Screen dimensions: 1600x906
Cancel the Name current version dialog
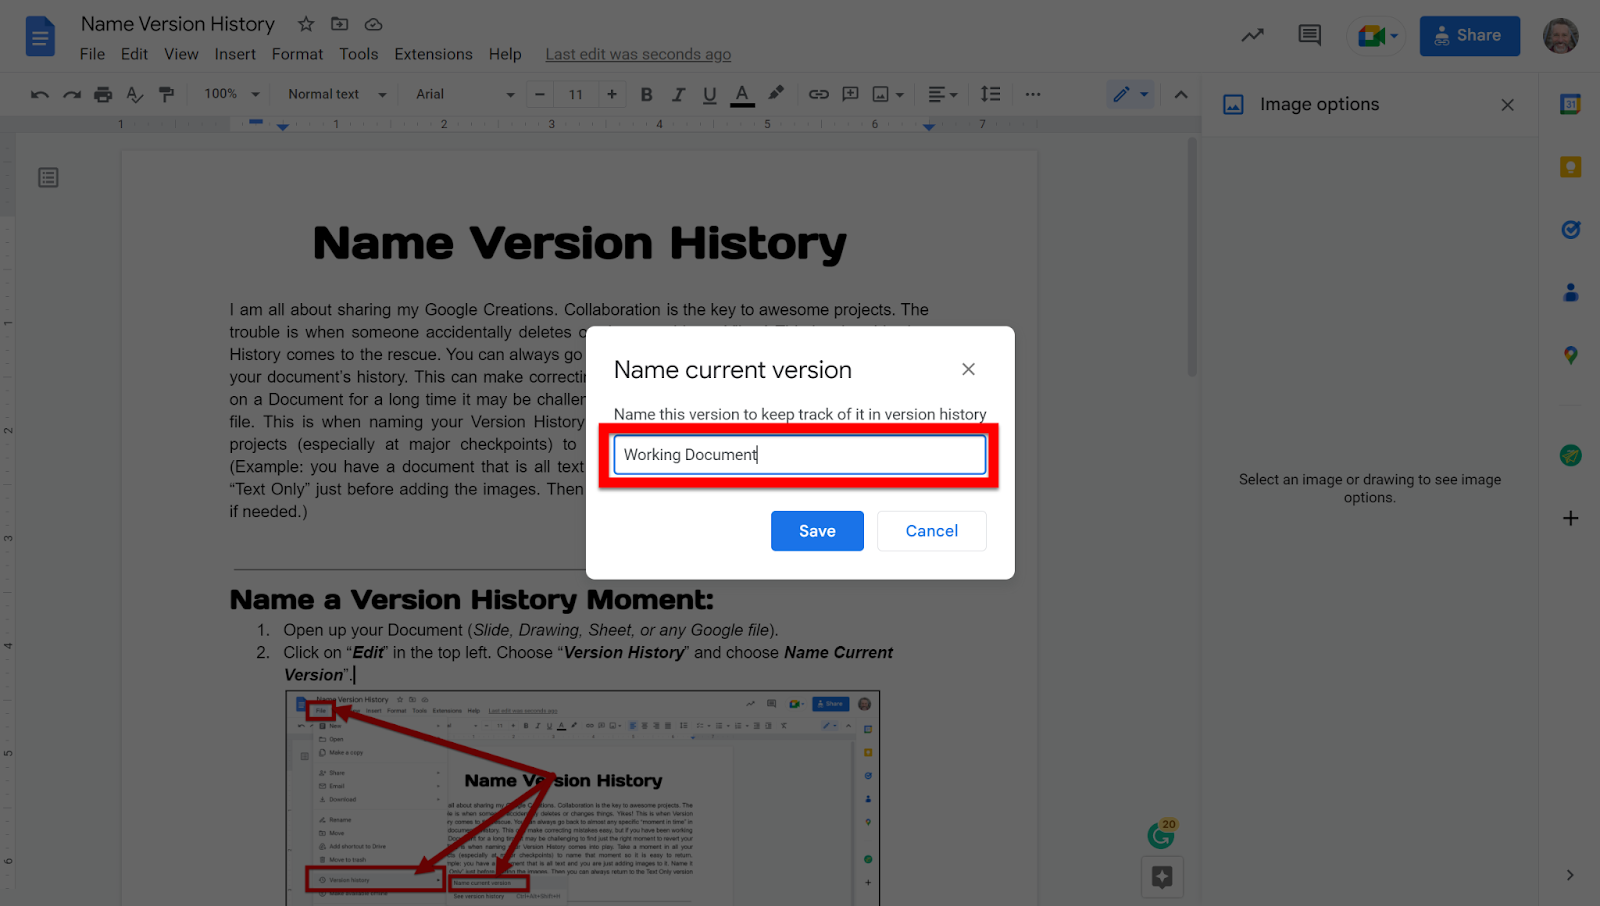[931, 531]
